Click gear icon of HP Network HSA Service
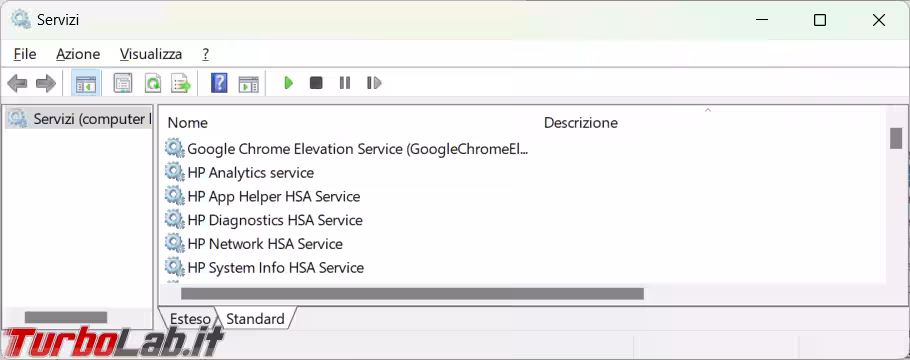 175,243
